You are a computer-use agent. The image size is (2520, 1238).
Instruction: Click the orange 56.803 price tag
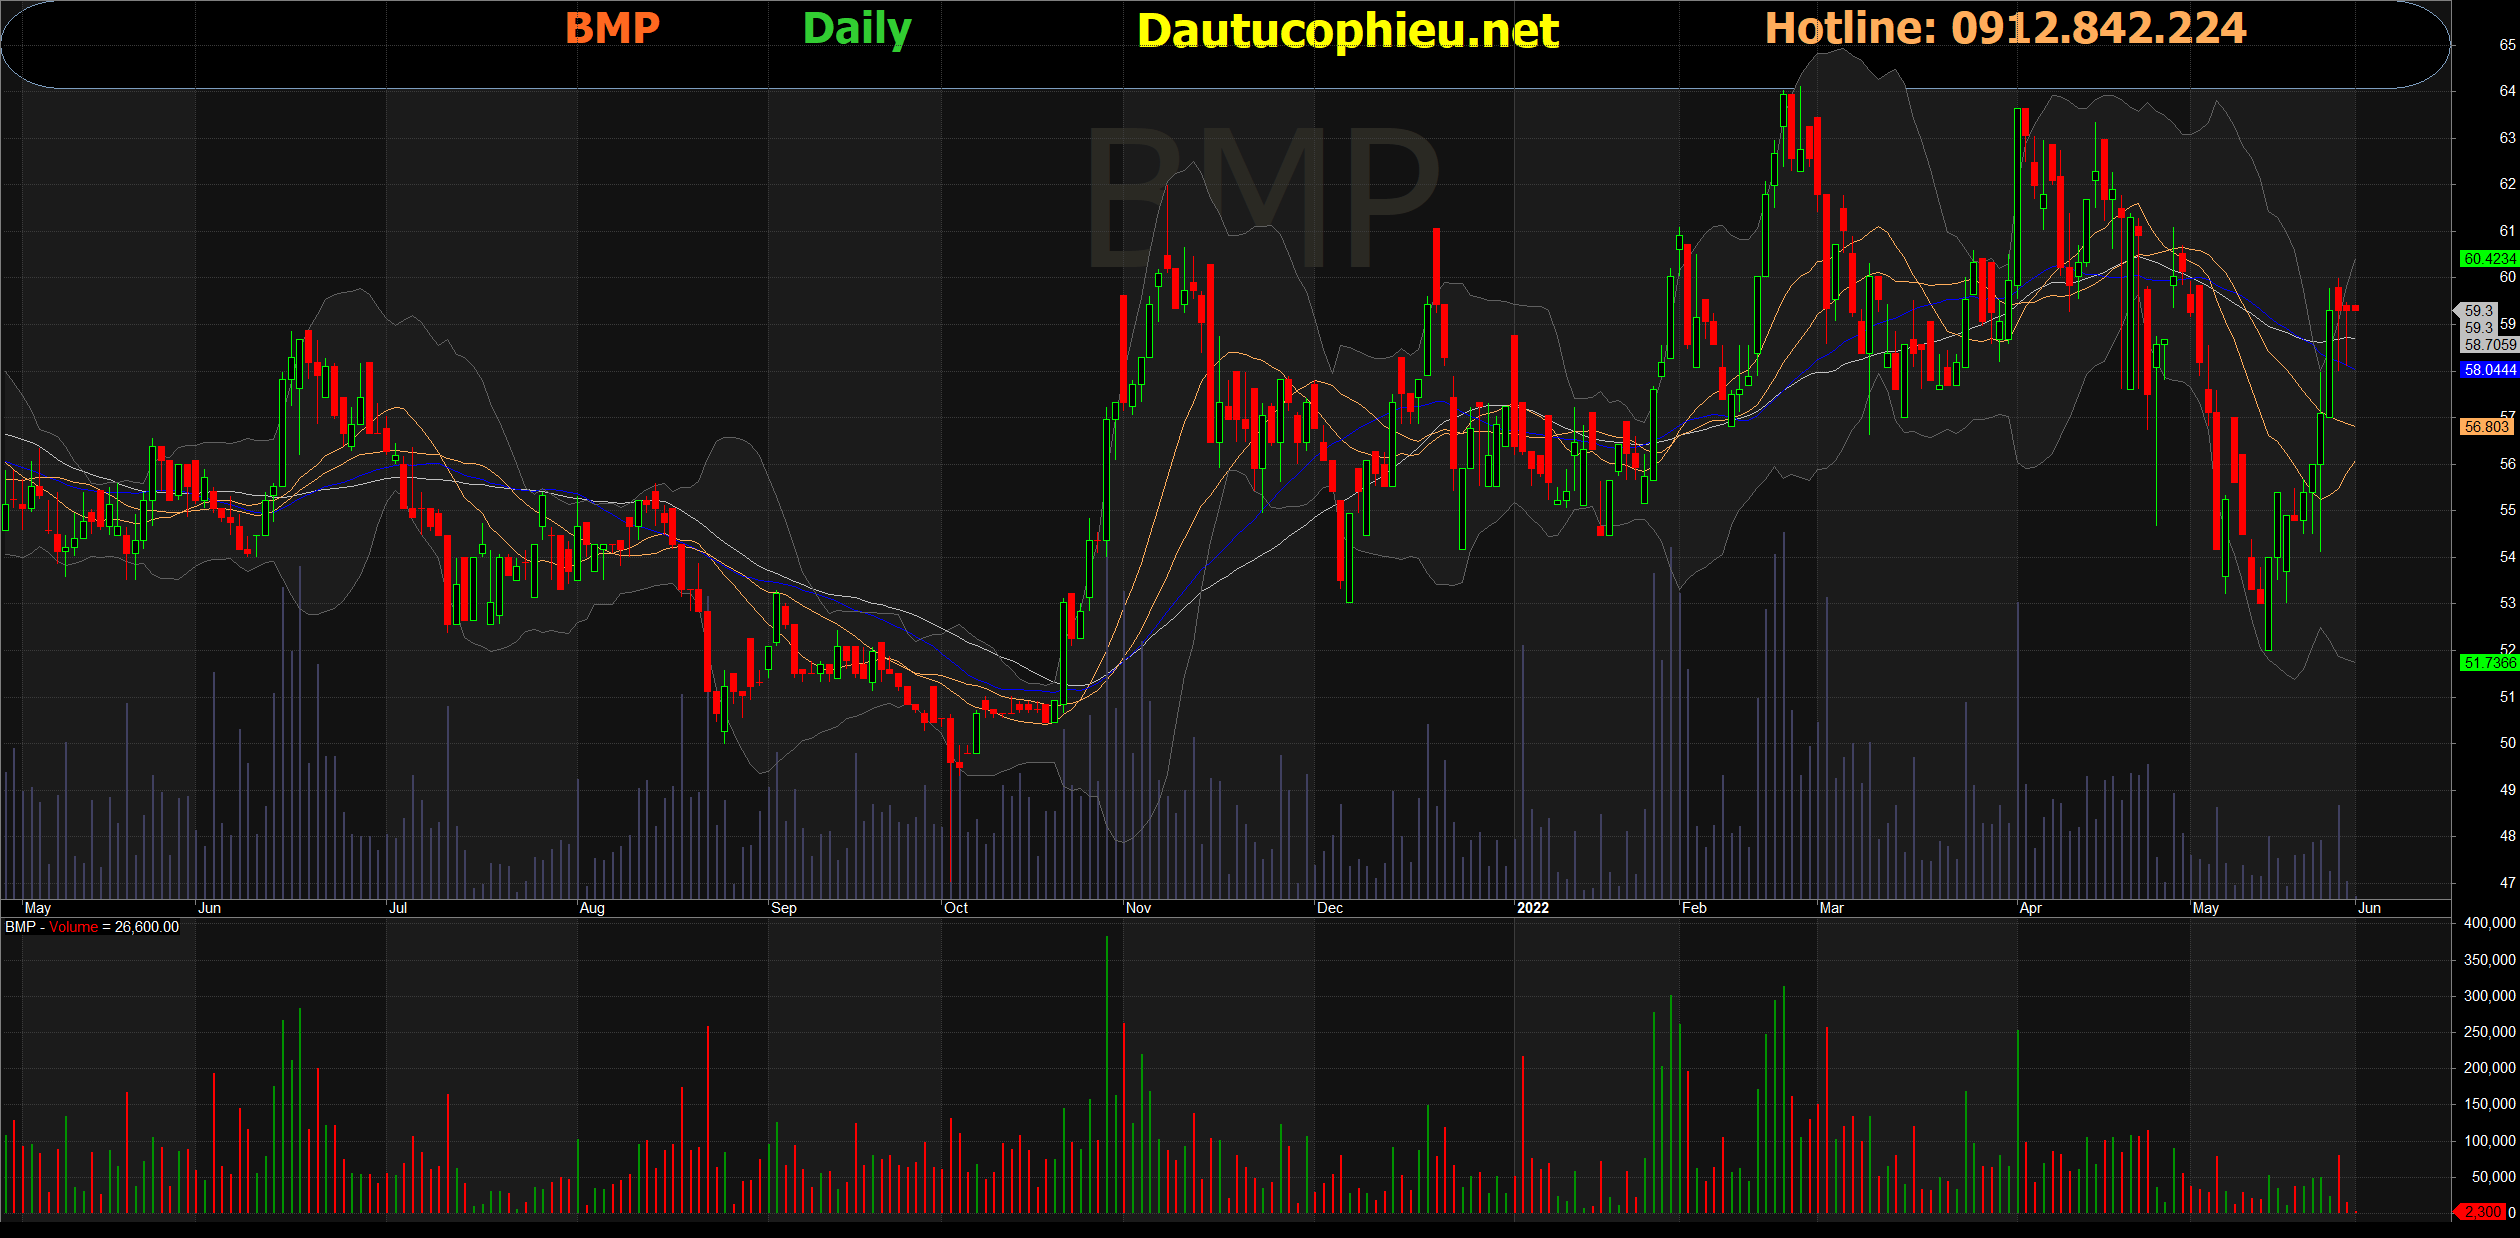[2486, 427]
